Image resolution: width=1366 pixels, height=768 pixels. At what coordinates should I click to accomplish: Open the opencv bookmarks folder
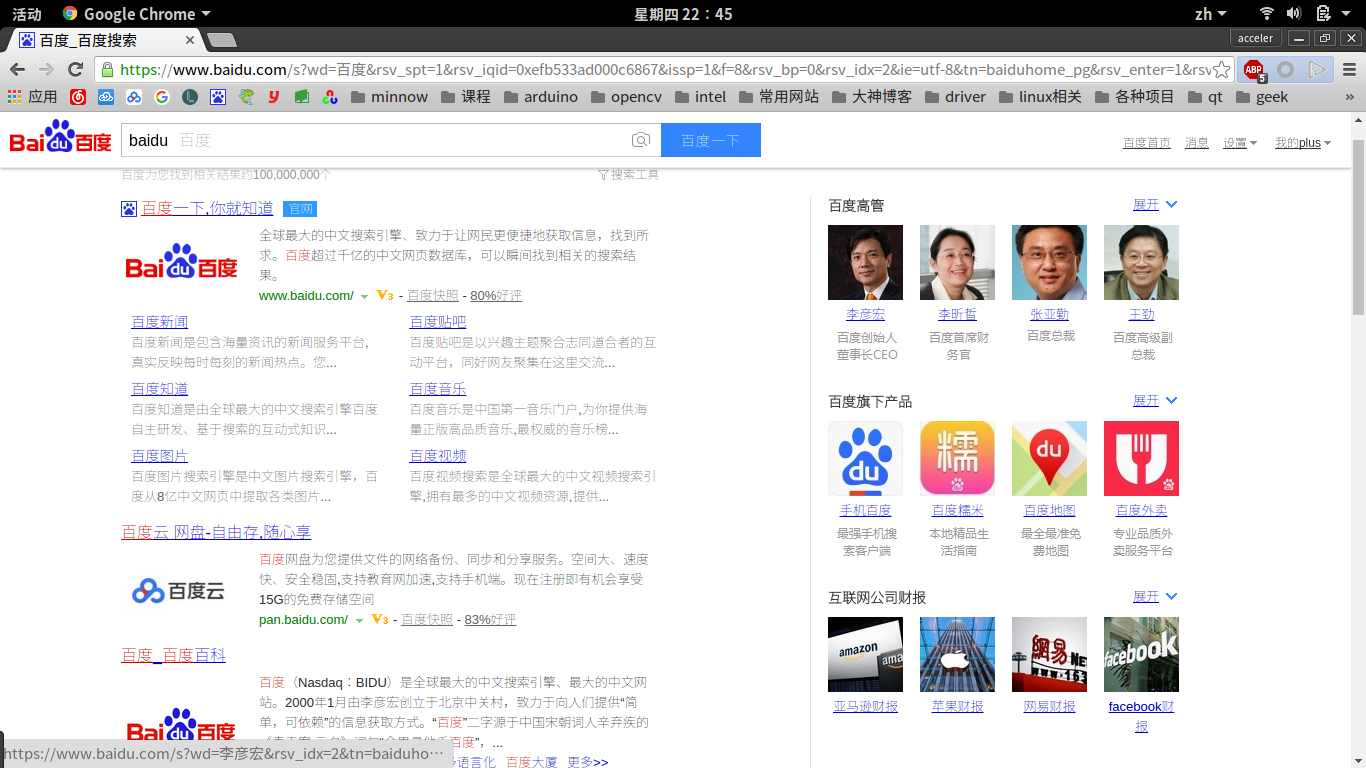626,97
